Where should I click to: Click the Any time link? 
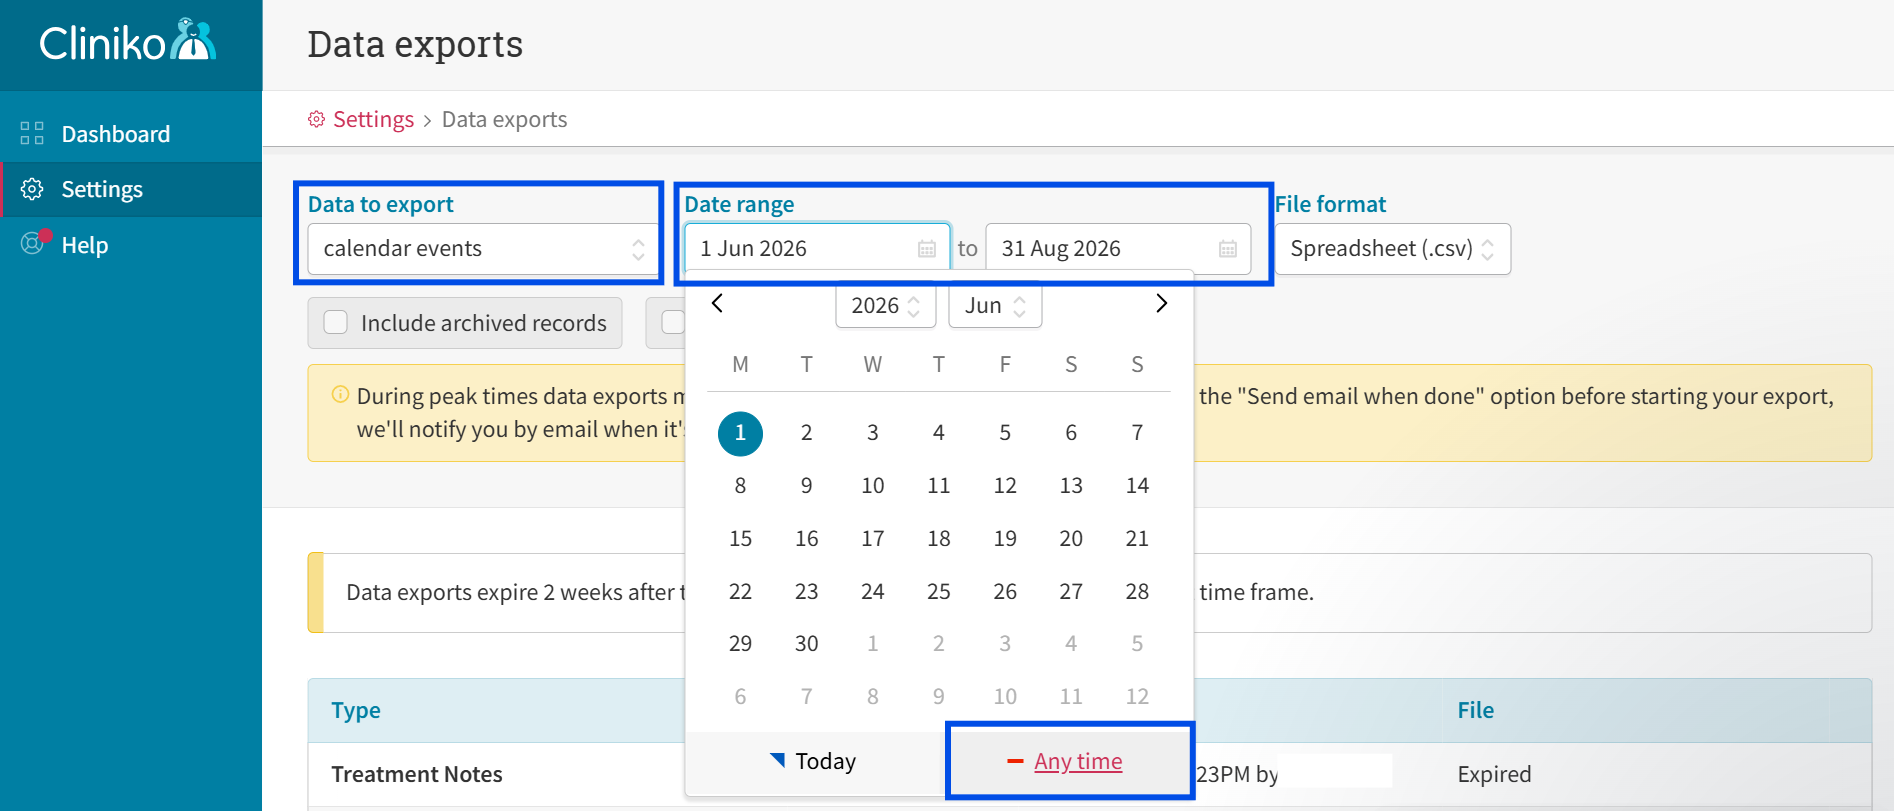pos(1078,761)
